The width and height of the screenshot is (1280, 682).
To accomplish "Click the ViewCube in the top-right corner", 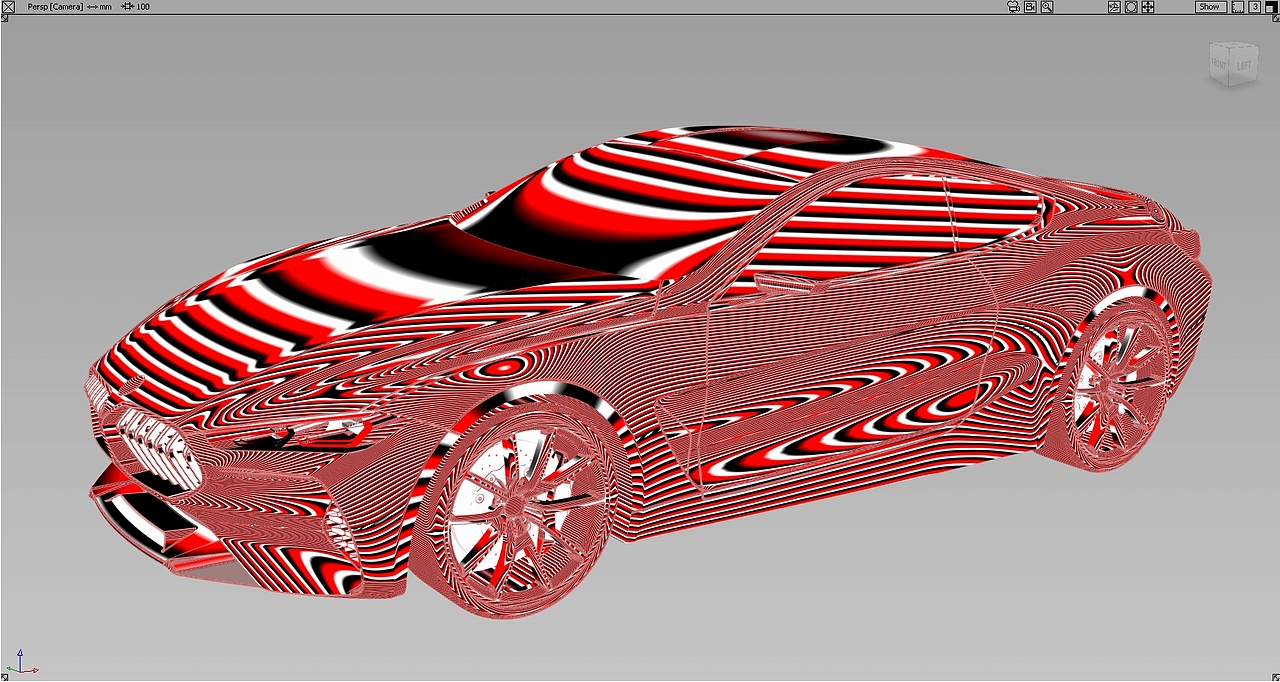I will point(1232,63).
